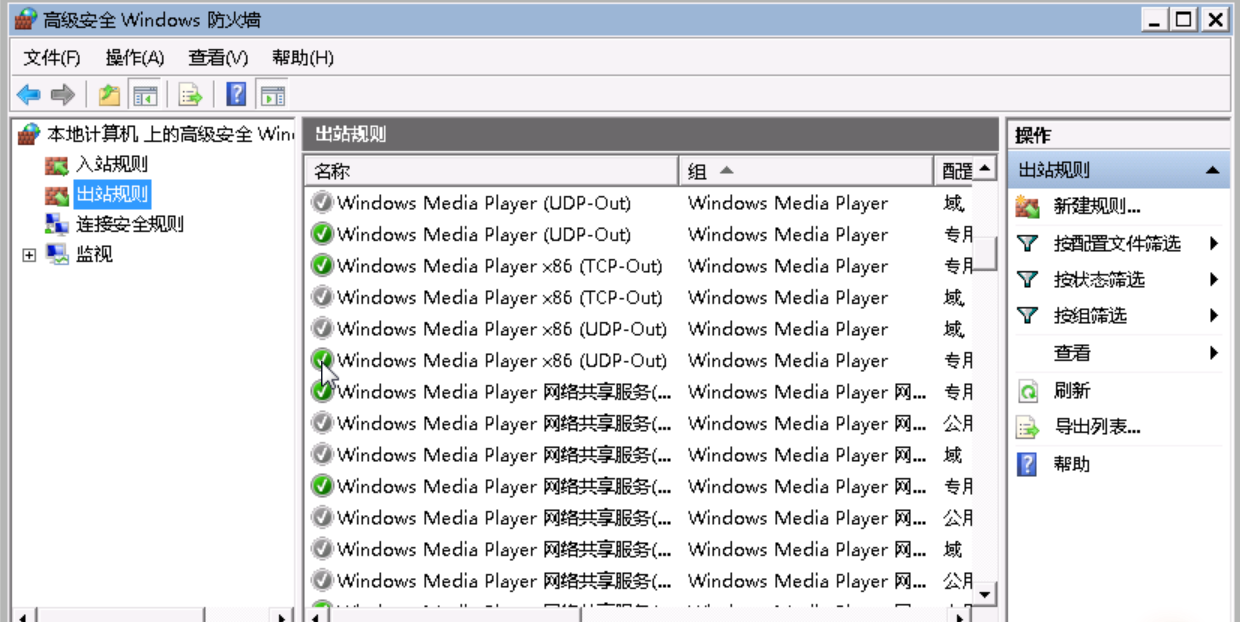Select 出站规则 in the left tree
This screenshot has width=1240, height=622.
coord(112,194)
